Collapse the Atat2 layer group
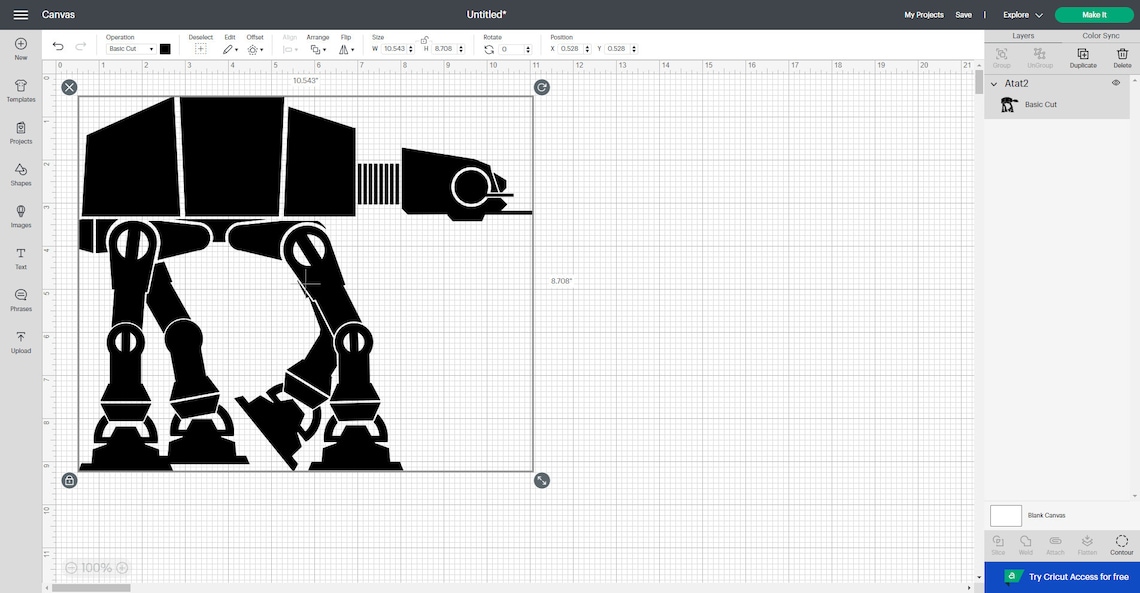The image size is (1140, 593). pyautogui.click(x=992, y=83)
